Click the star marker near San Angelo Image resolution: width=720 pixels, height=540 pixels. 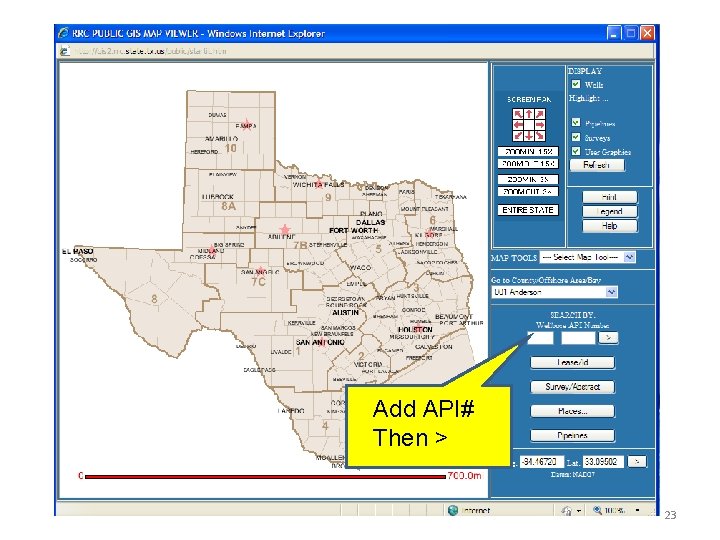260,270
